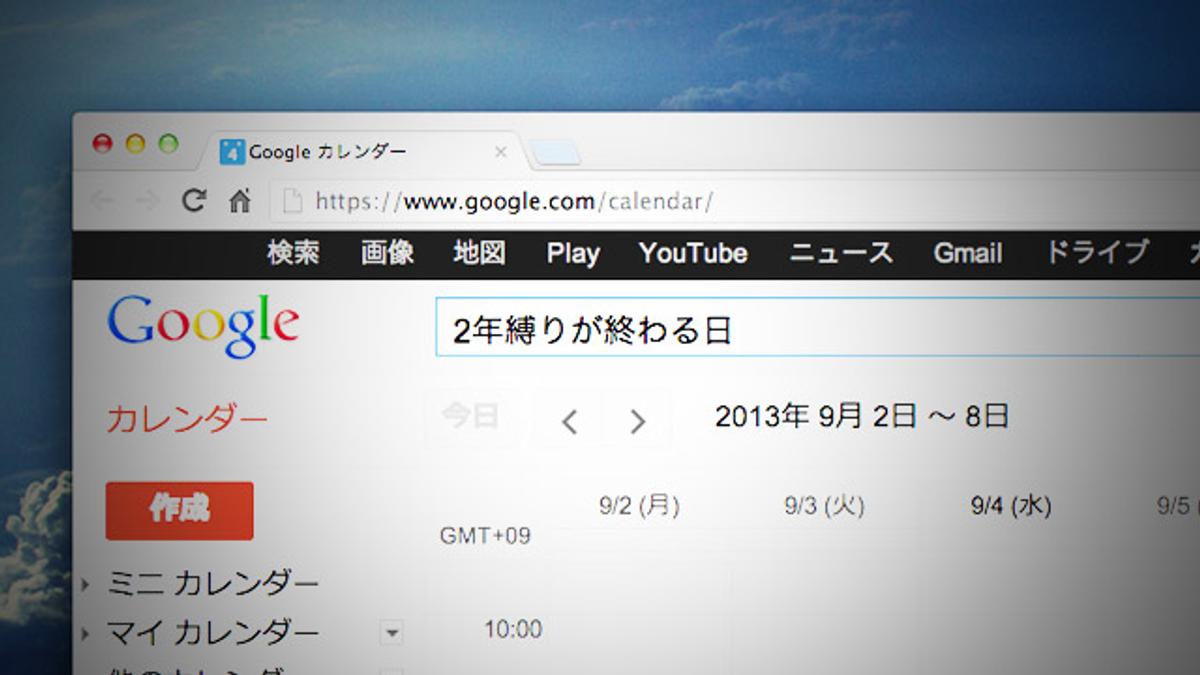
Task: Go to previous week arrow
Action: [x=569, y=421]
